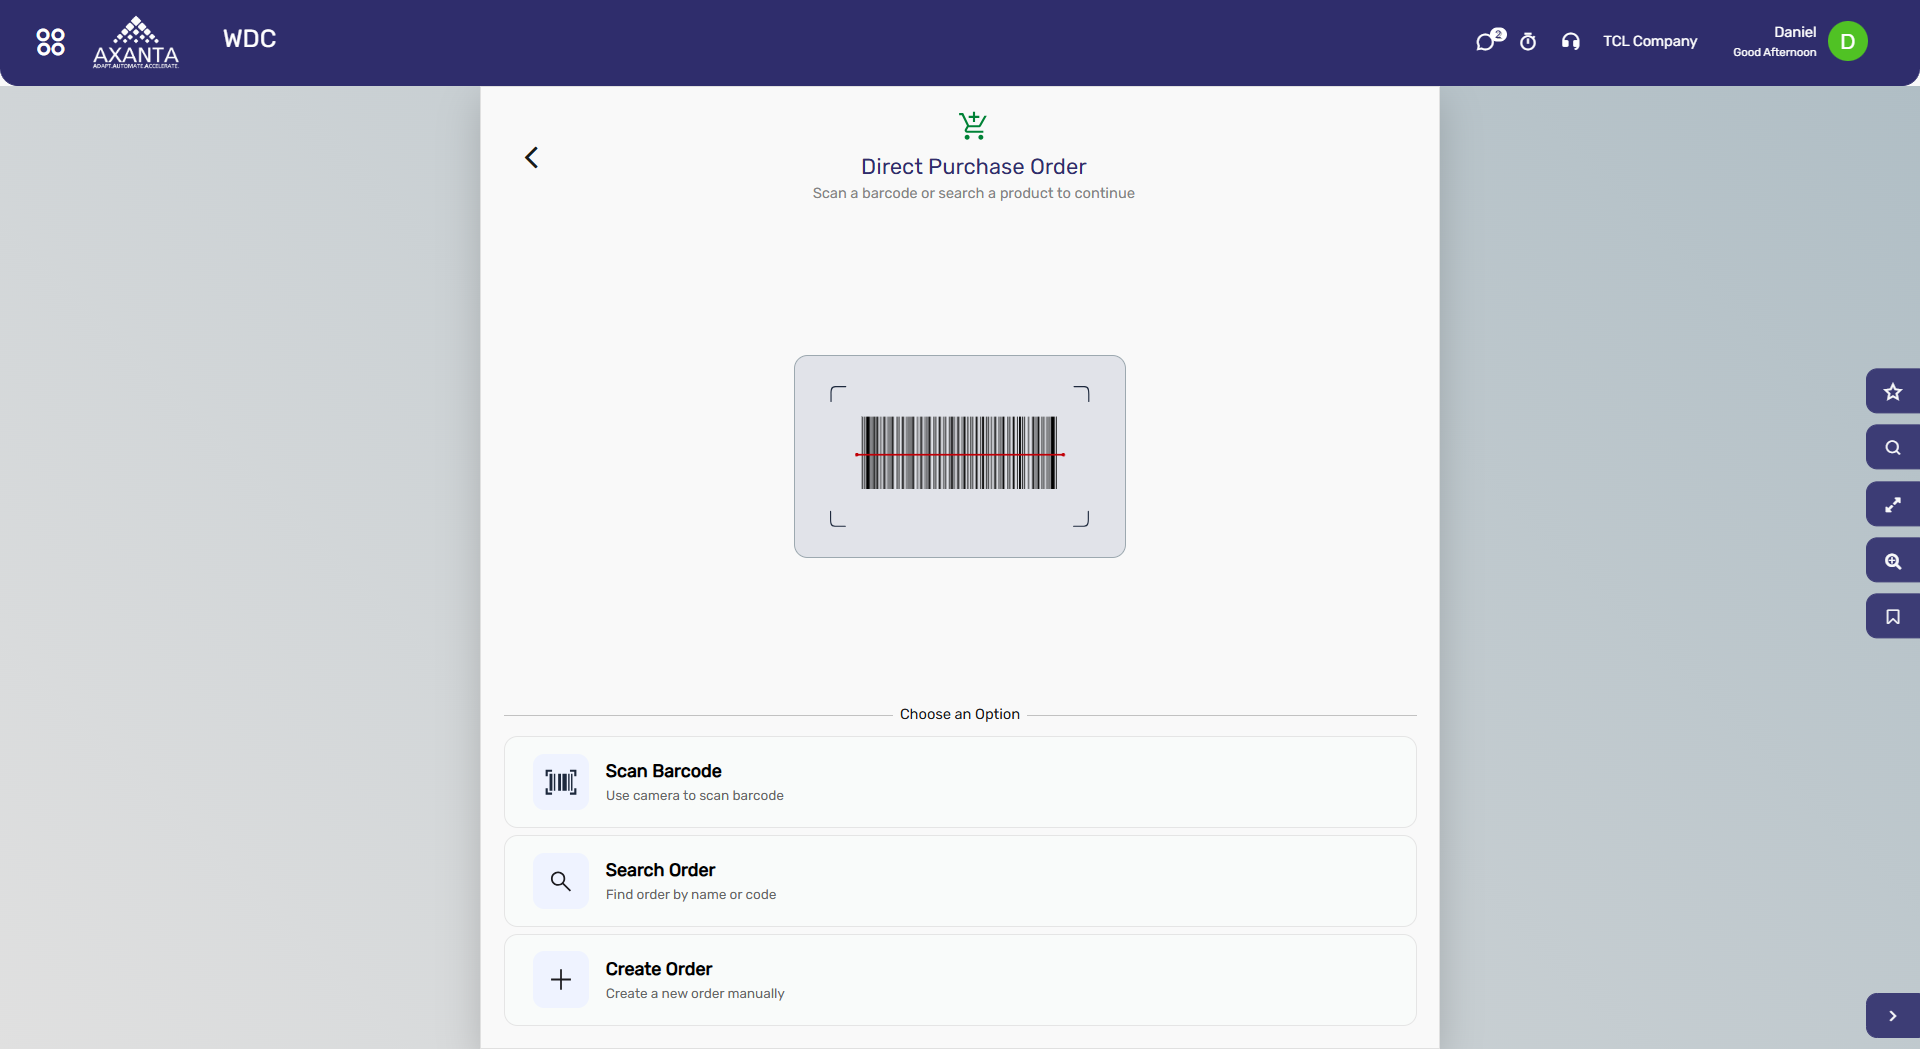Screen dimensions: 1920x1049
Task: Open chat messages with badge 2
Action: [1489, 41]
